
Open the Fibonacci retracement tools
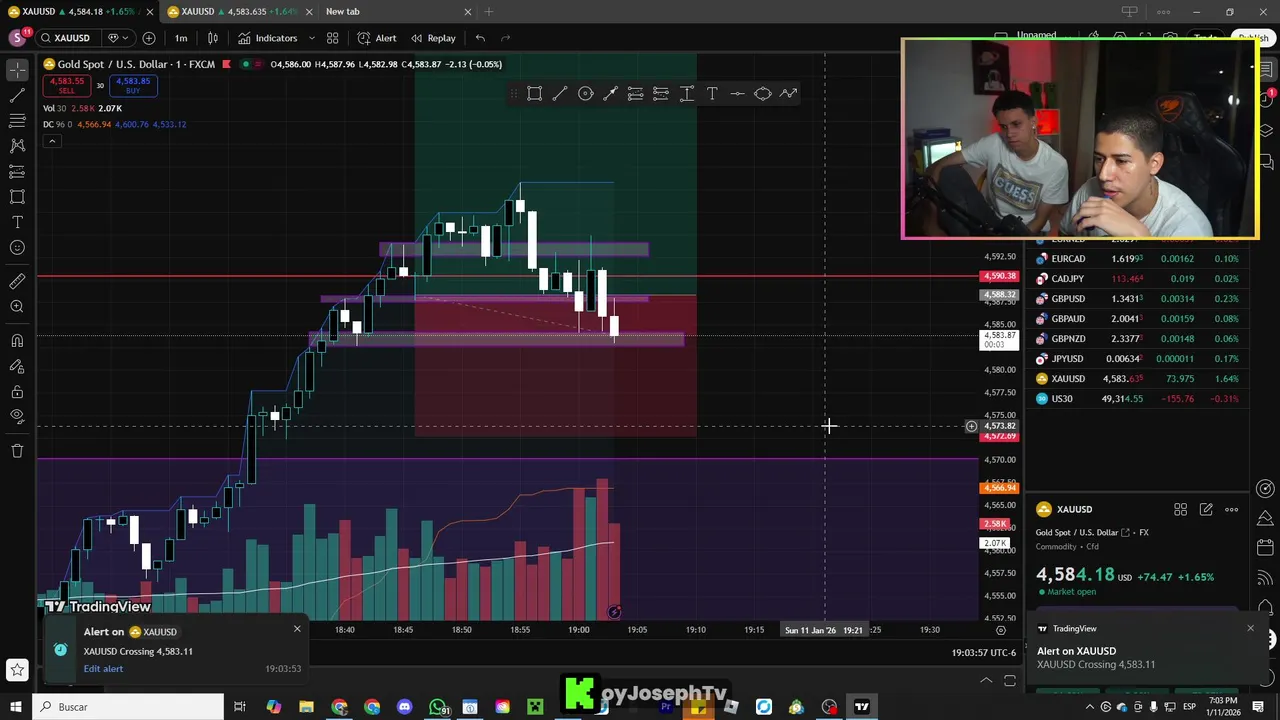(x=17, y=120)
